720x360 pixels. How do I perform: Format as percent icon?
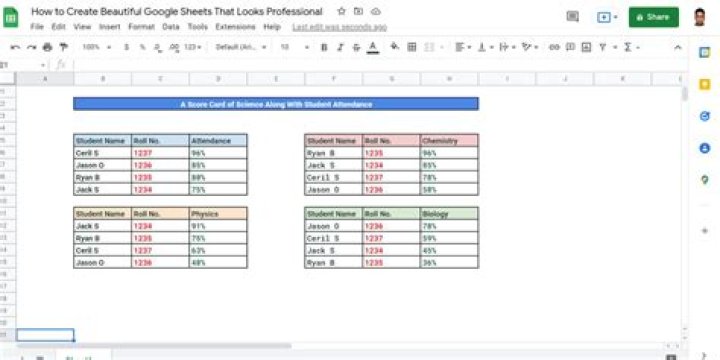point(142,47)
